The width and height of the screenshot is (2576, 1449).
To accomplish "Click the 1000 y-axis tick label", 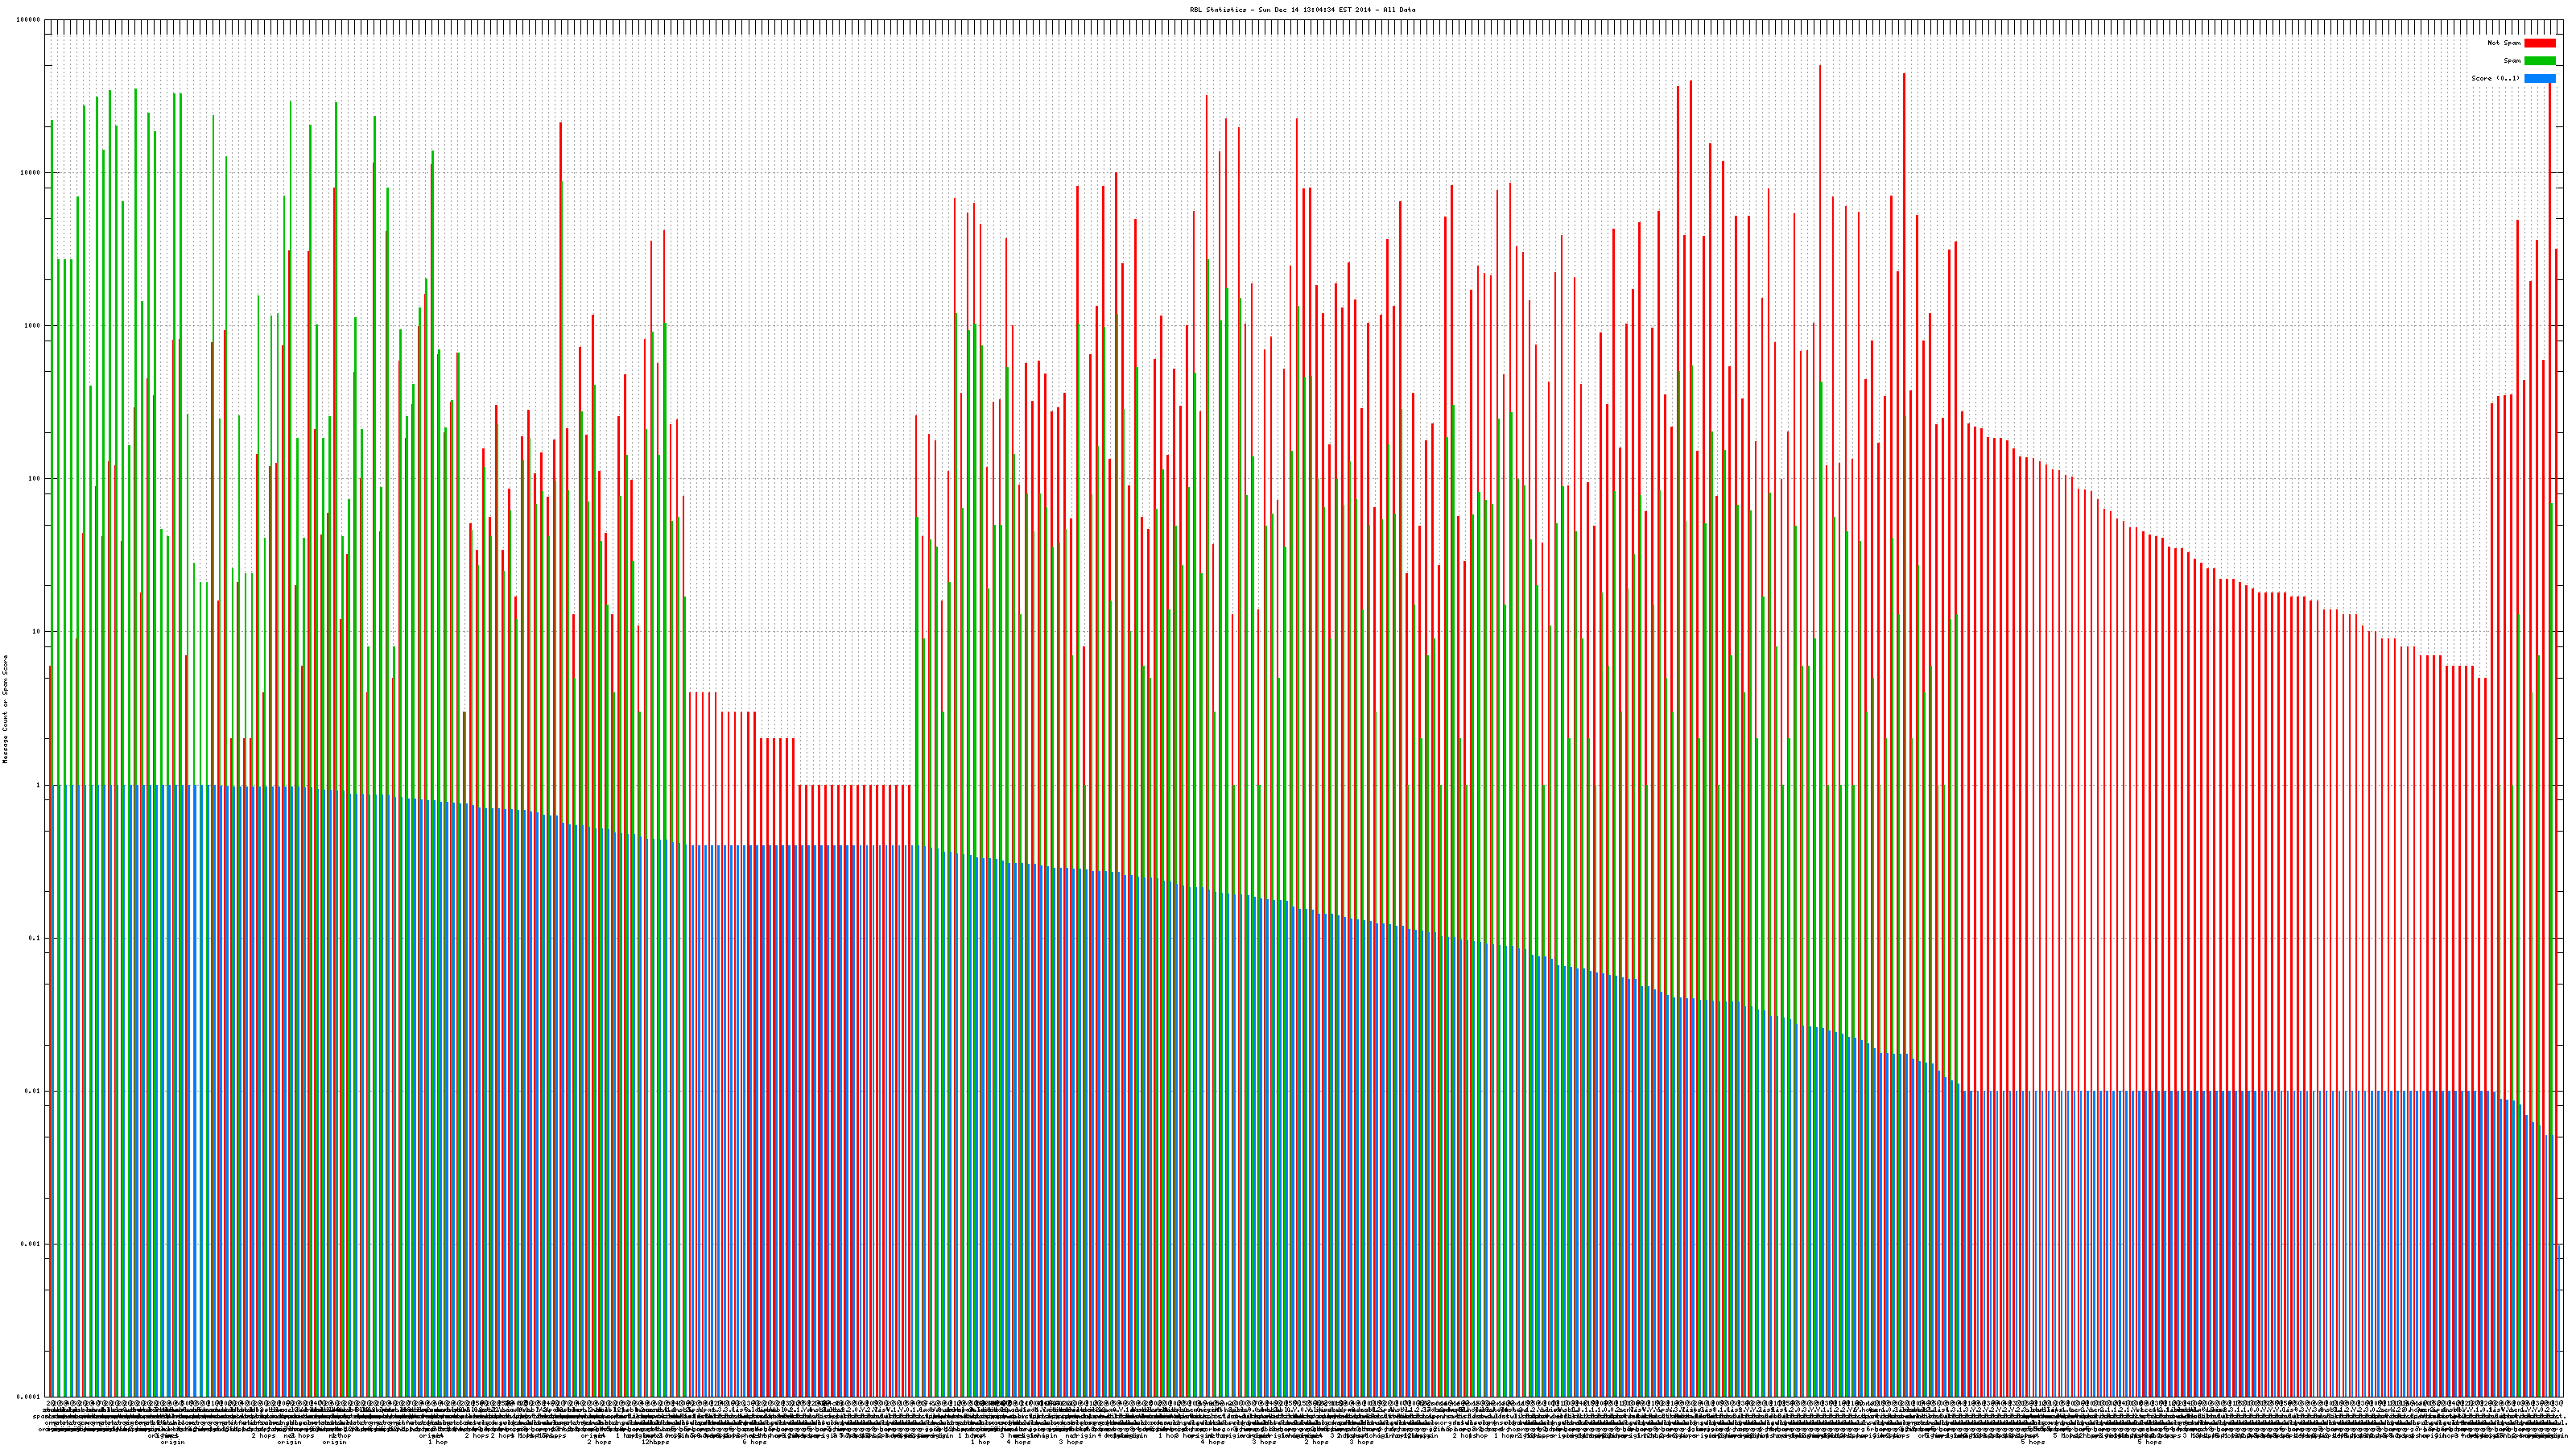I will (x=33, y=326).
